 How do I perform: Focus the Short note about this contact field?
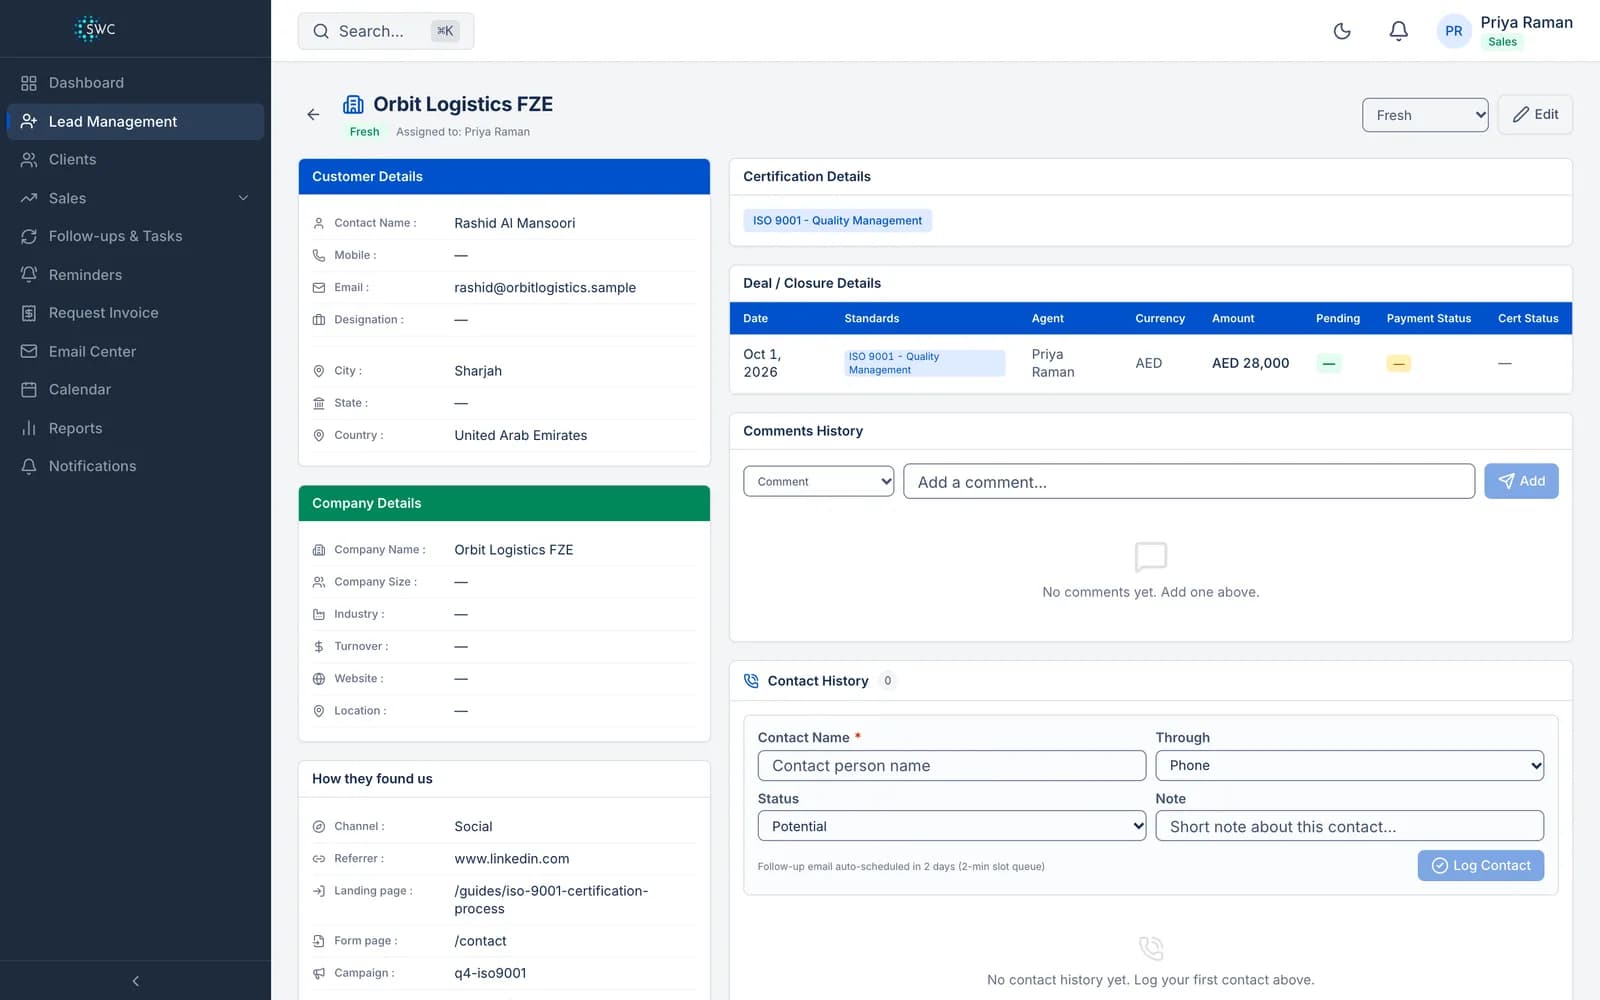[1349, 826]
